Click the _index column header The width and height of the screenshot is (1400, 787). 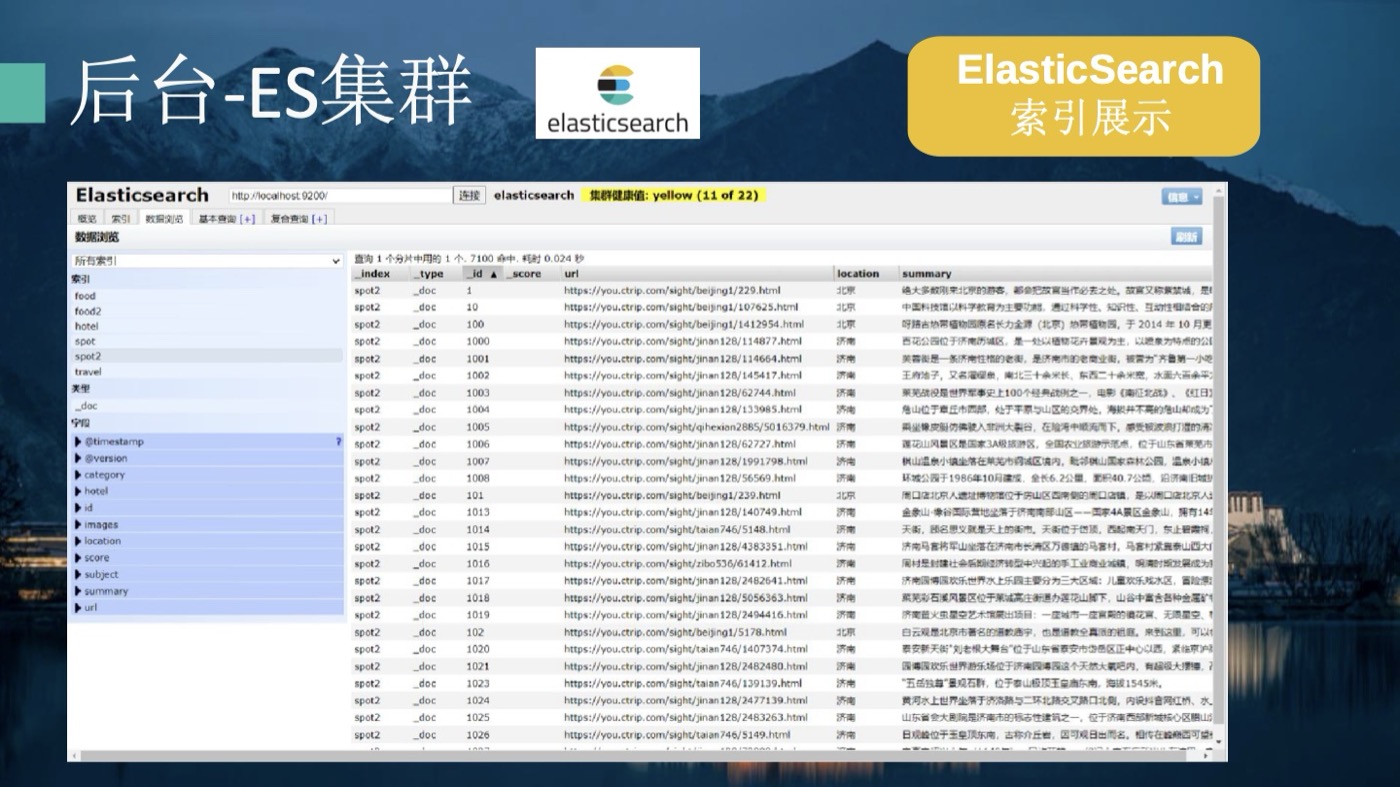[x=380, y=273]
